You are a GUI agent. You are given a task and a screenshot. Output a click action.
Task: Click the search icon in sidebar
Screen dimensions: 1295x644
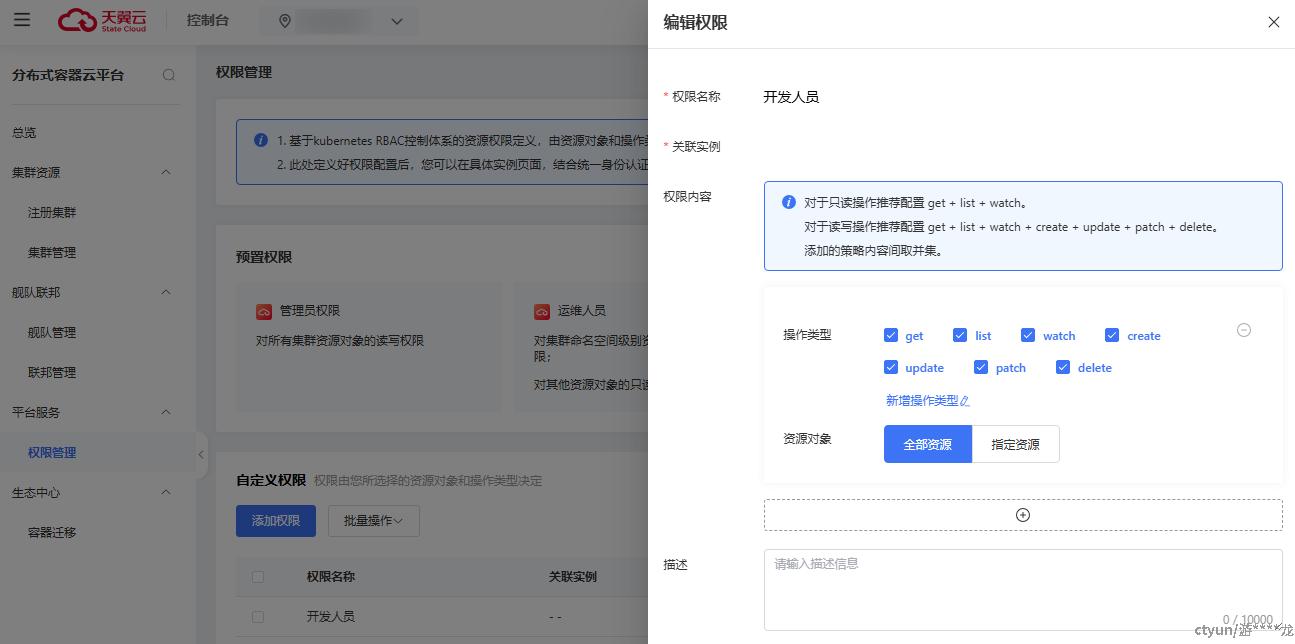click(x=169, y=75)
